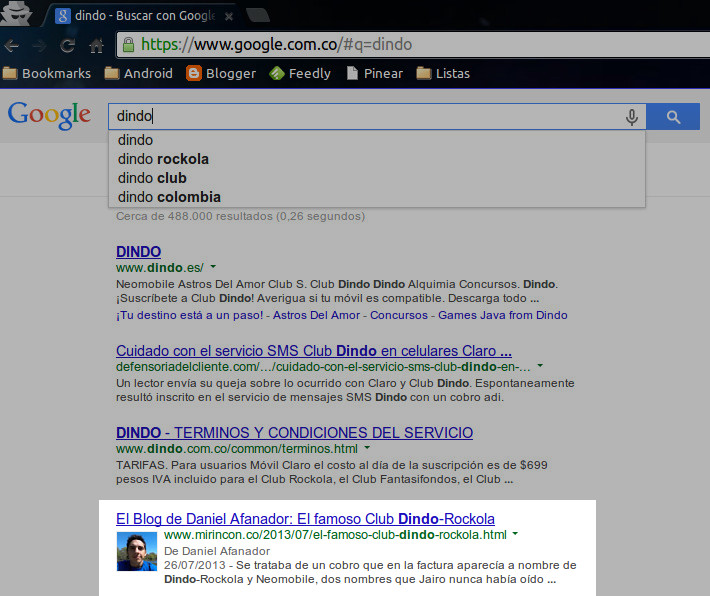Open the Concursos sitelink
The image size is (710, 596).
(x=399, y=315)
